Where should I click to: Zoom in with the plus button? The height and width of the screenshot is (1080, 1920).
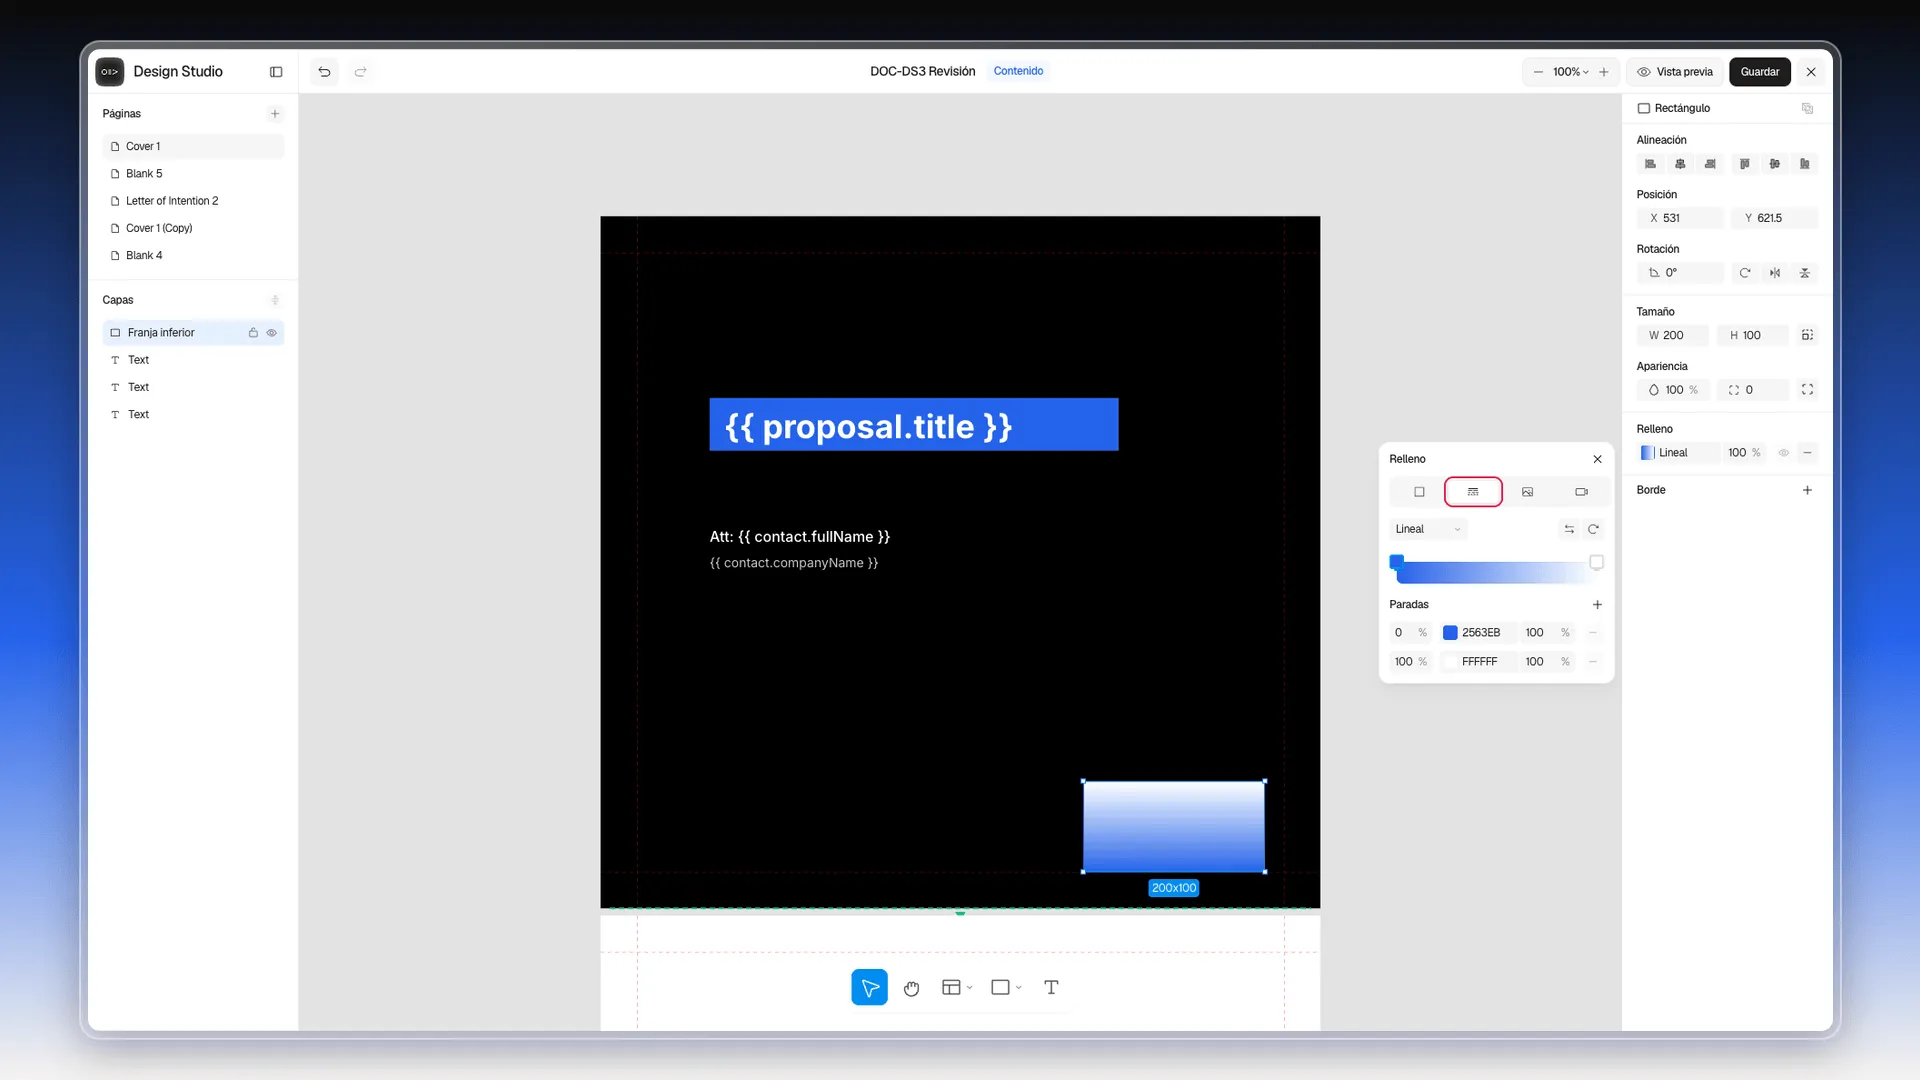tap(1604, 72)
